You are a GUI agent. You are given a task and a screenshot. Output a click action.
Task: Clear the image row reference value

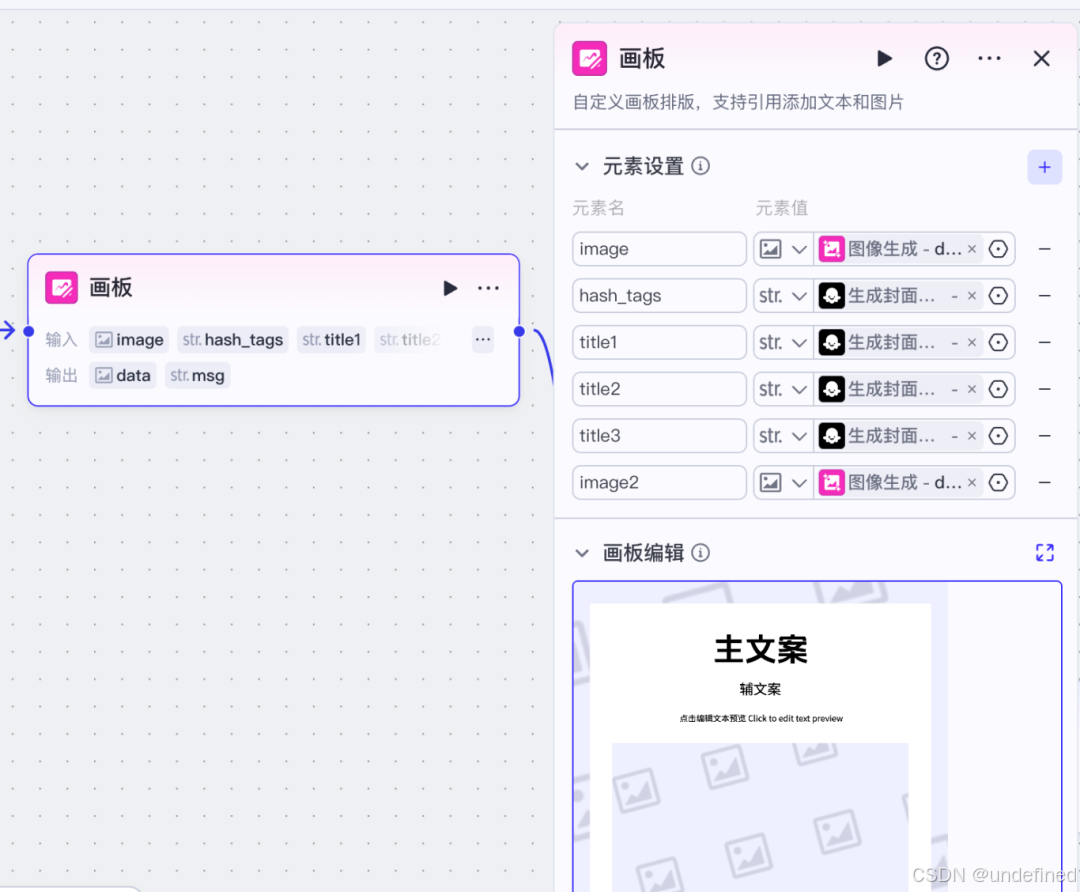coord(972,249)
